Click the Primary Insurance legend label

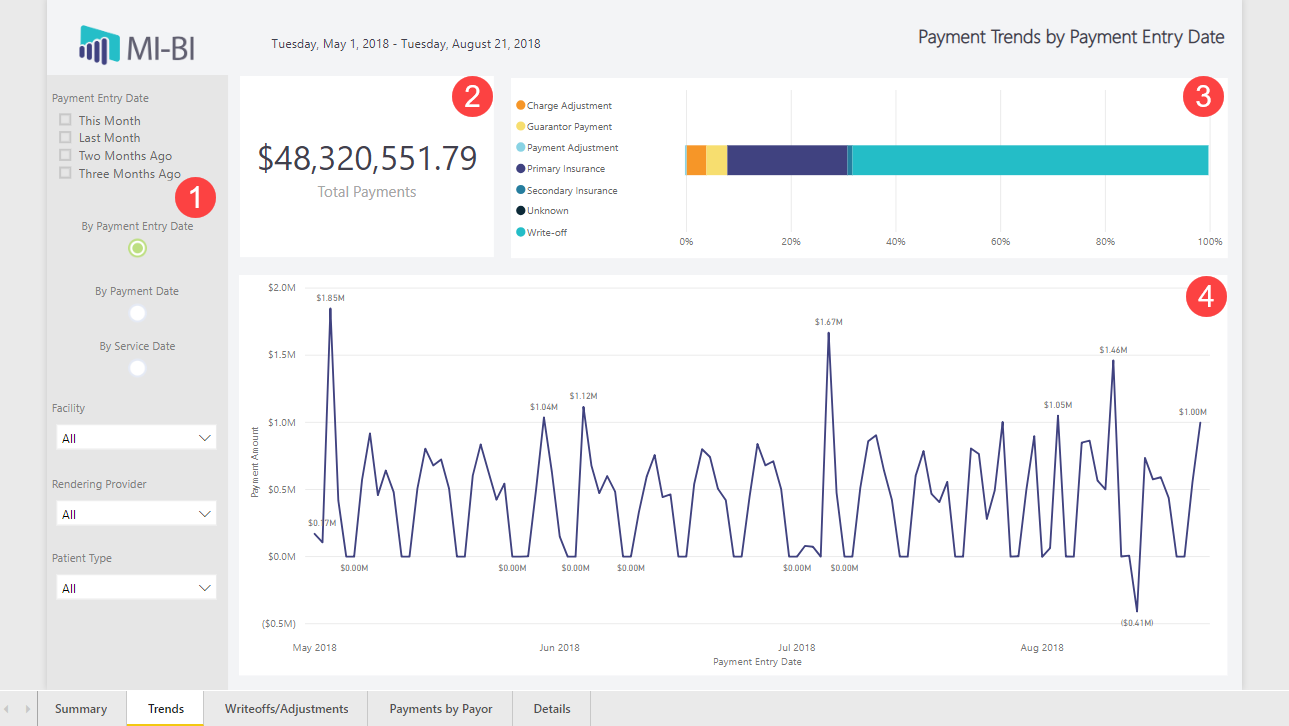[x=566, y=169]
